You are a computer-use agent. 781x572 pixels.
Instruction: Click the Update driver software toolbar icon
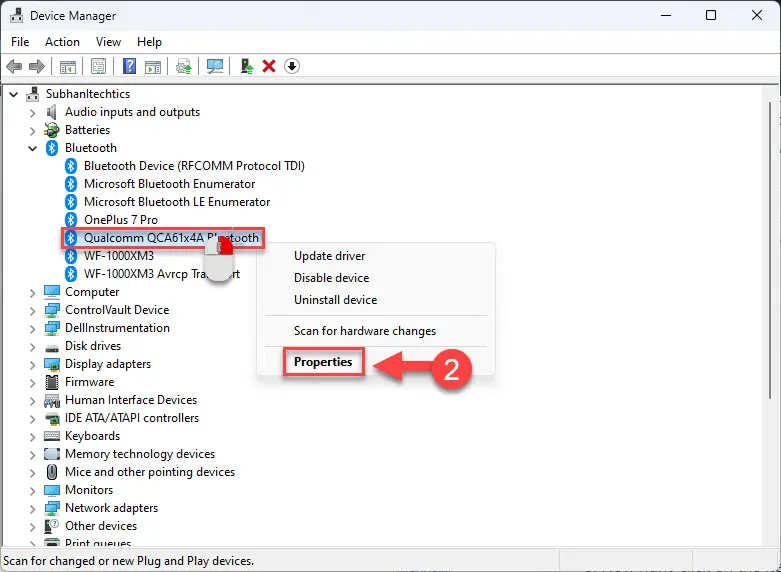pyautogui.click(x=184, y=66)
